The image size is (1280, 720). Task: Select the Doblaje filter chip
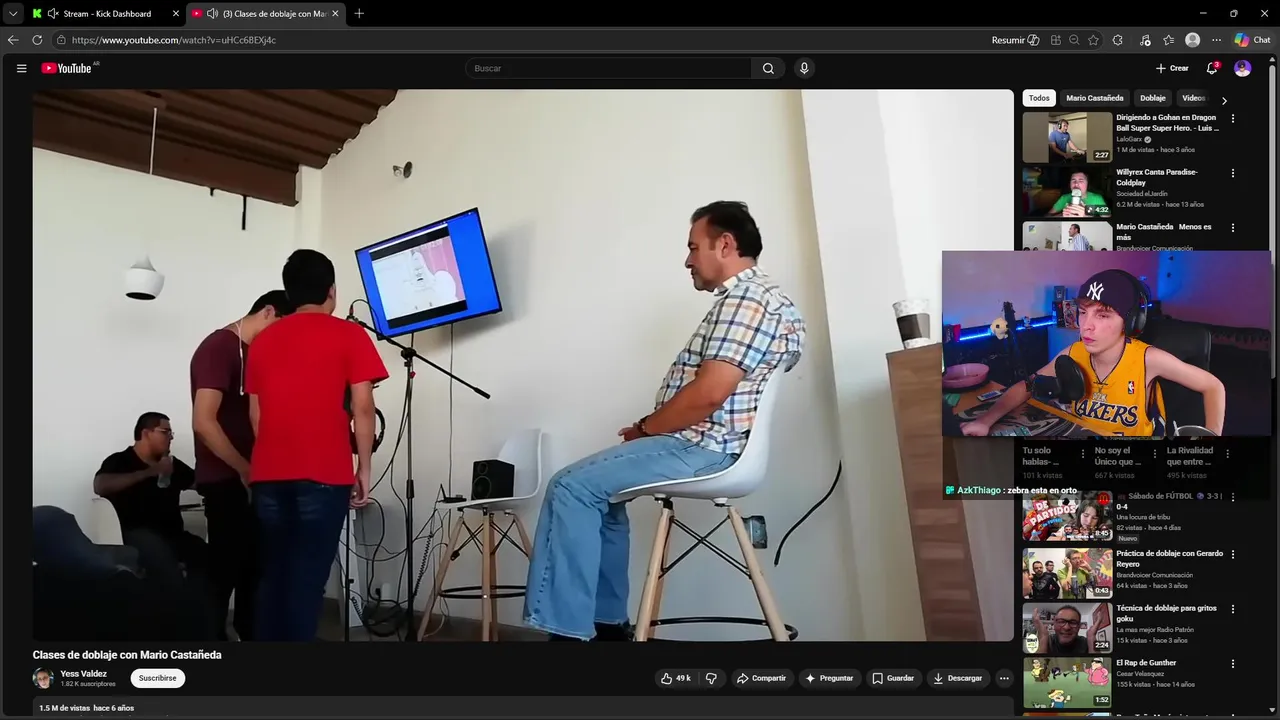click(1153, 98)
